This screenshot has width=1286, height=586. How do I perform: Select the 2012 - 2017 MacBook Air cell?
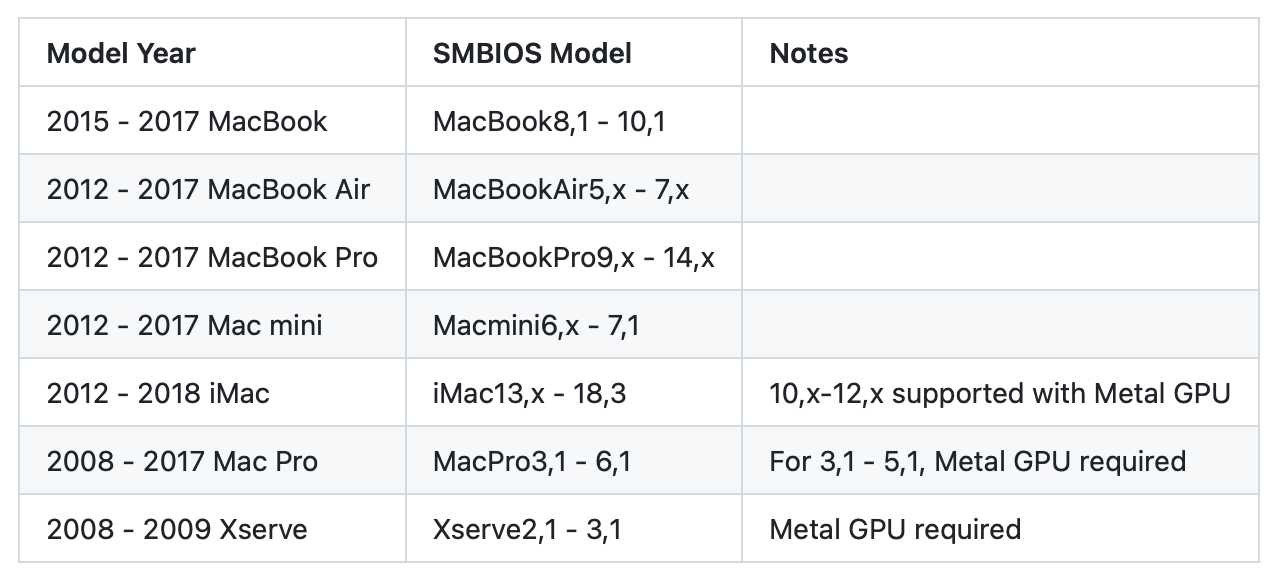coord(208,189)
